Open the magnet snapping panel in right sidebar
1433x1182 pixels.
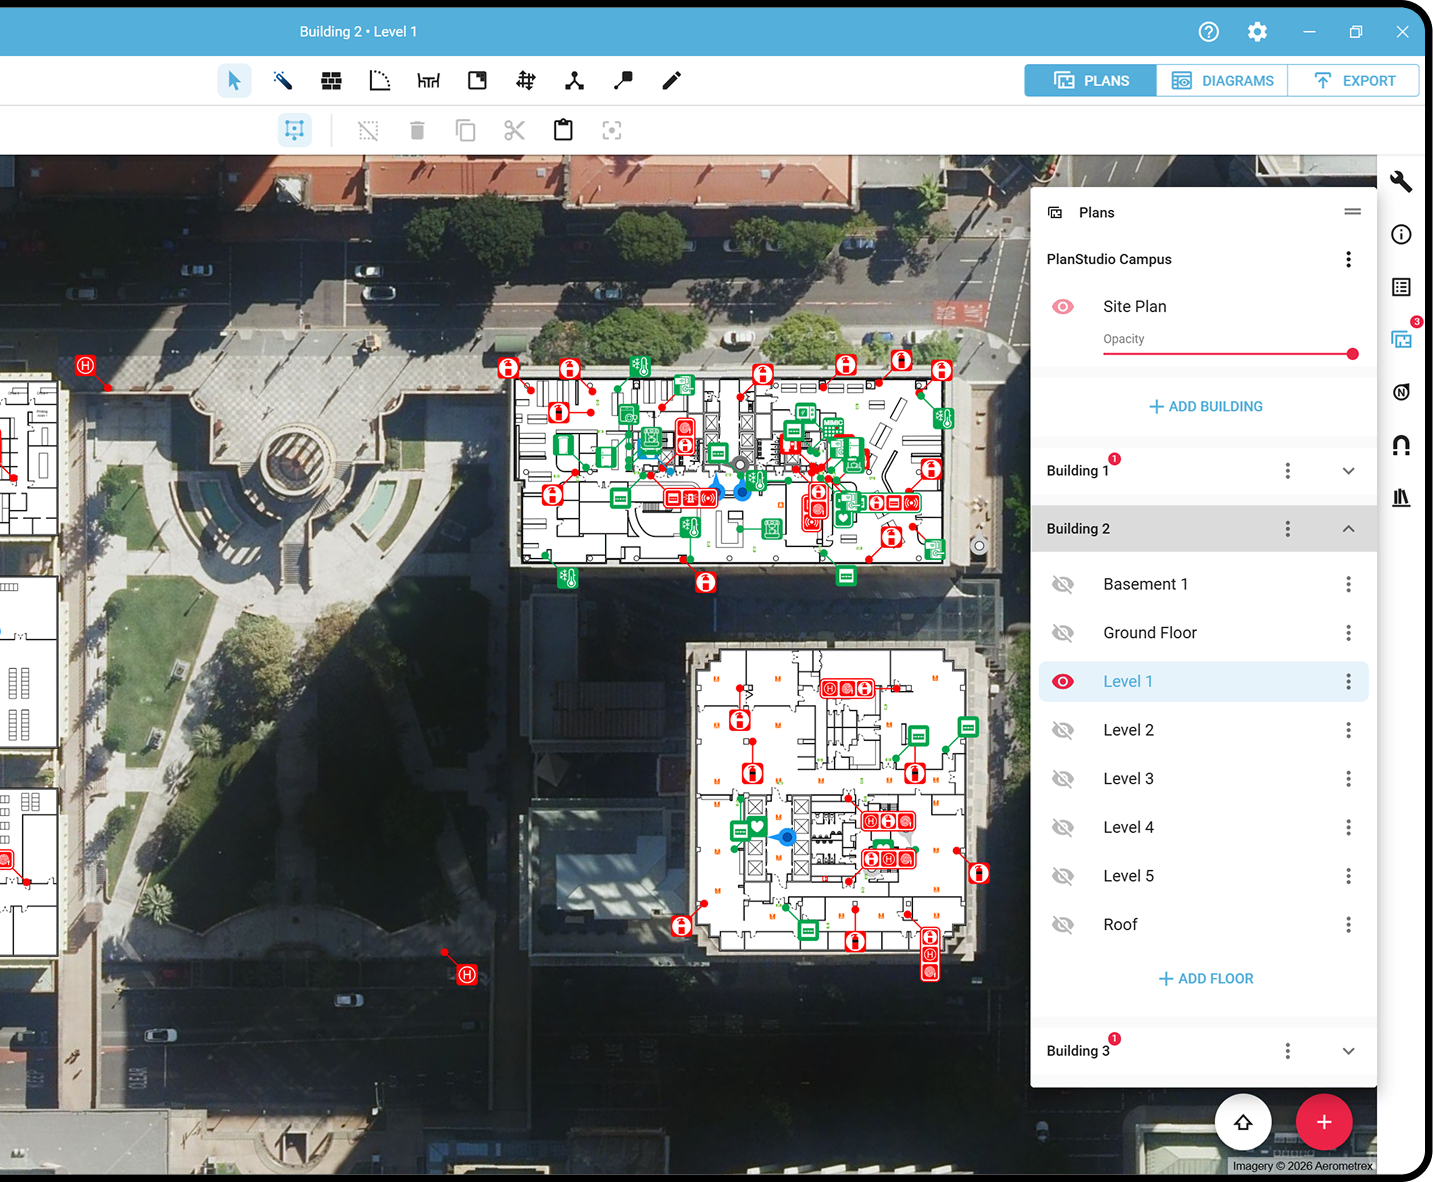pos(1401,445)
